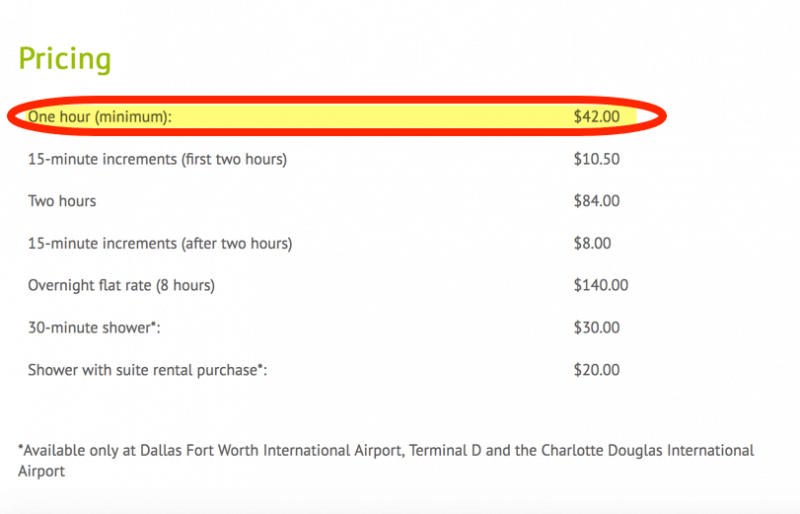Click the $84.00 price
The width and height of the screenshot is (800, 514).
click(596, 201)
